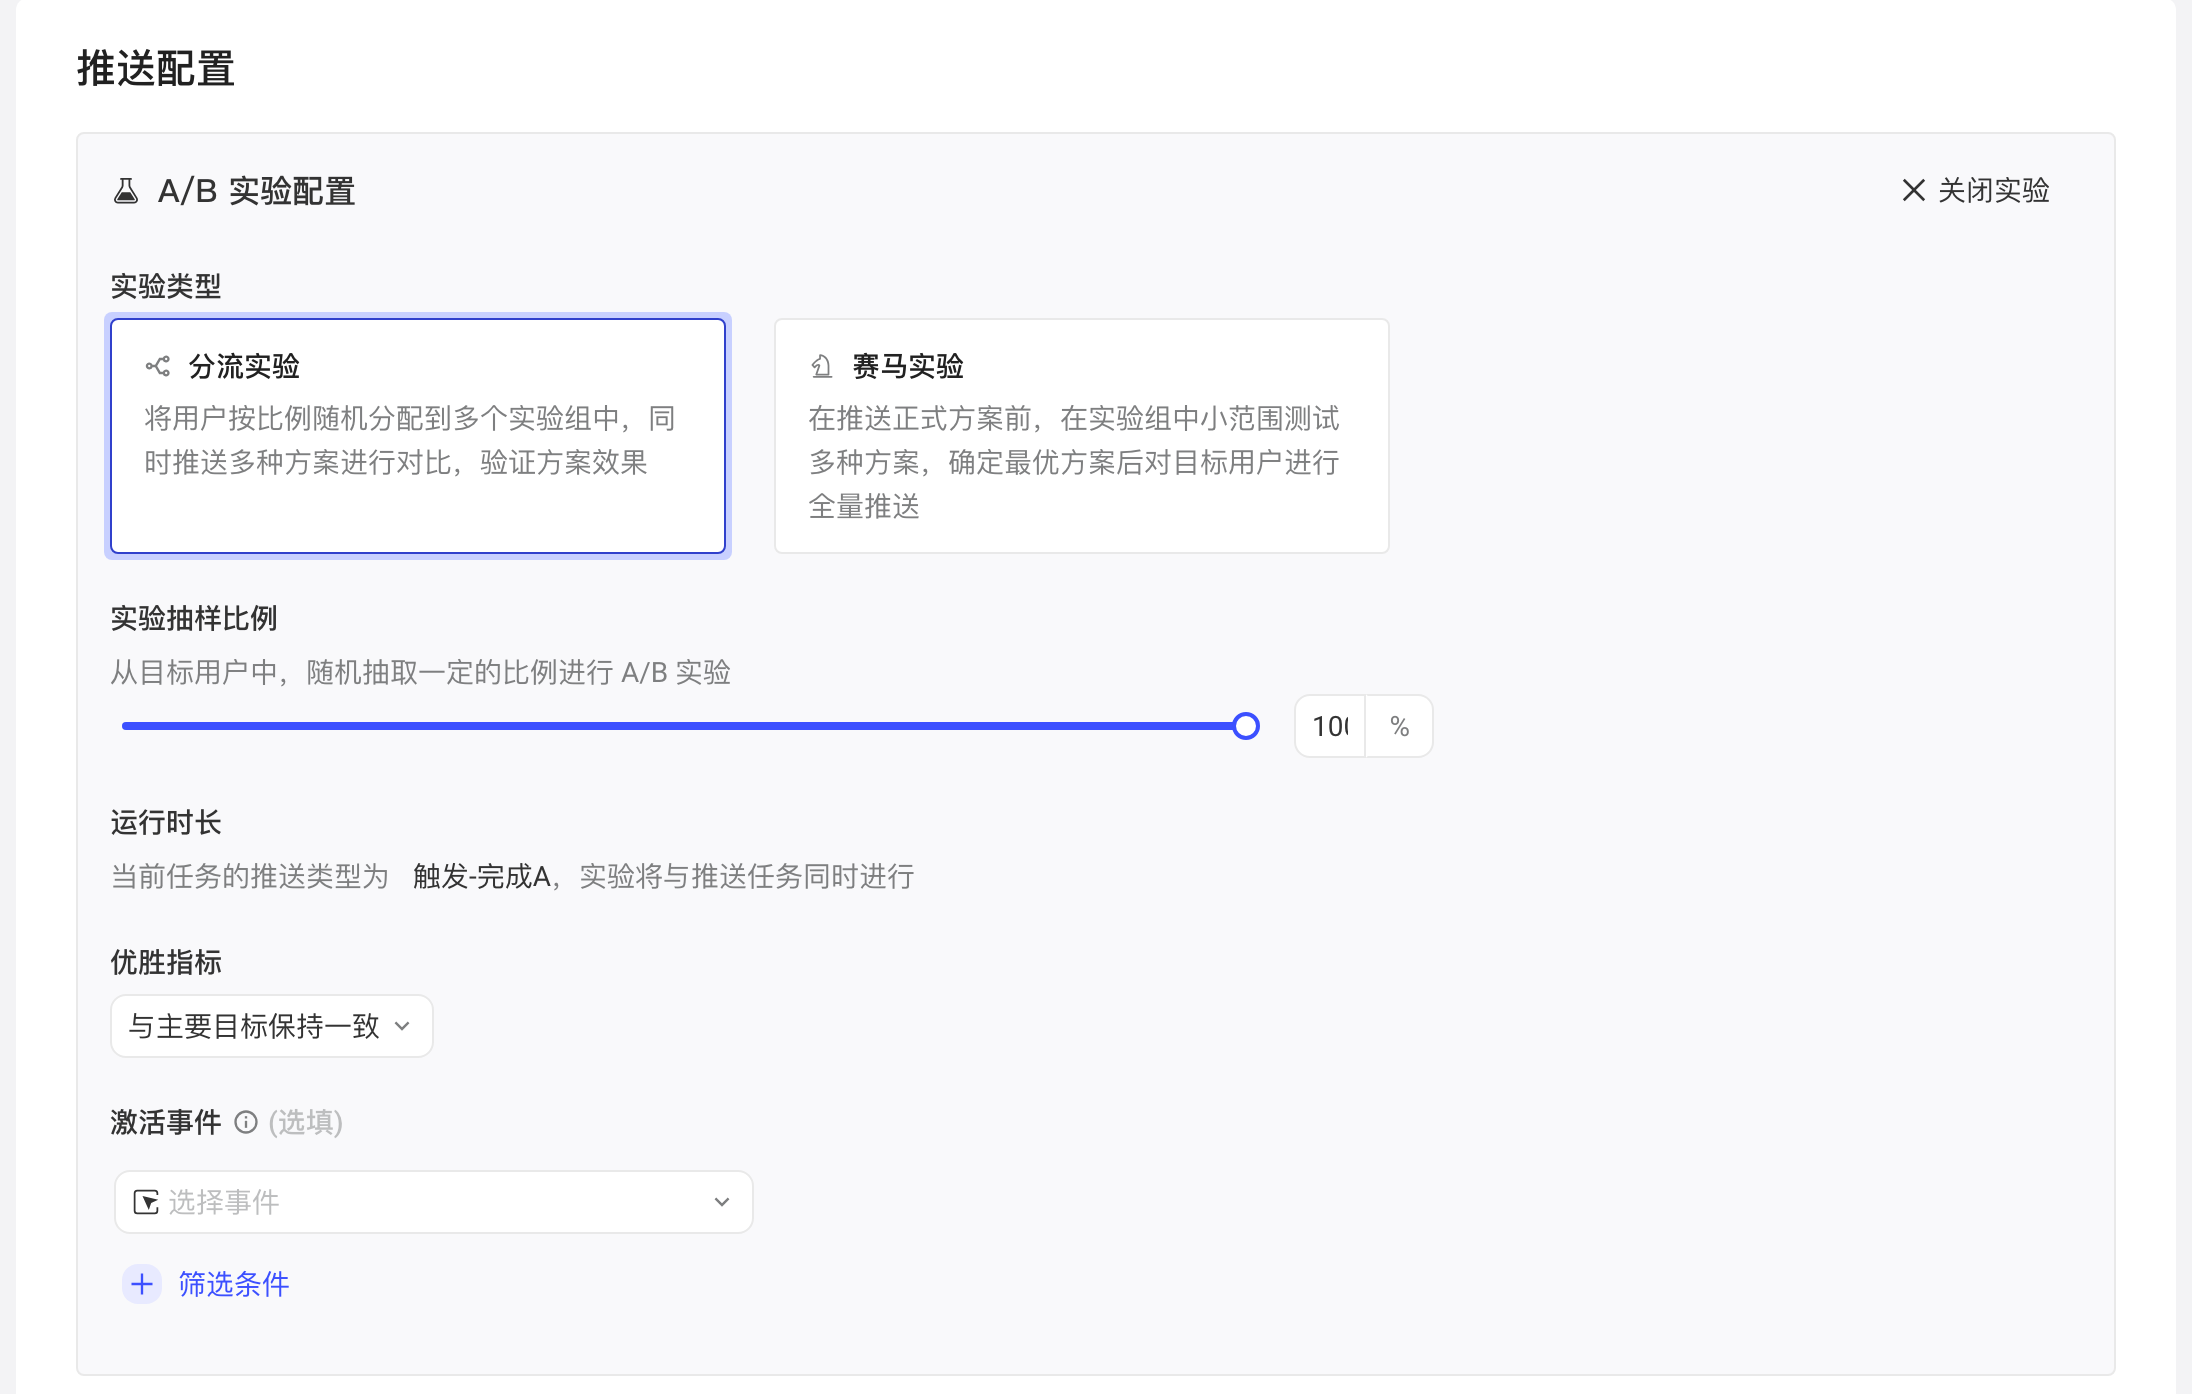2192x1394 pixels.
Task: Click the cursor event icon in 选择事件
Action: click(146, 1202)
